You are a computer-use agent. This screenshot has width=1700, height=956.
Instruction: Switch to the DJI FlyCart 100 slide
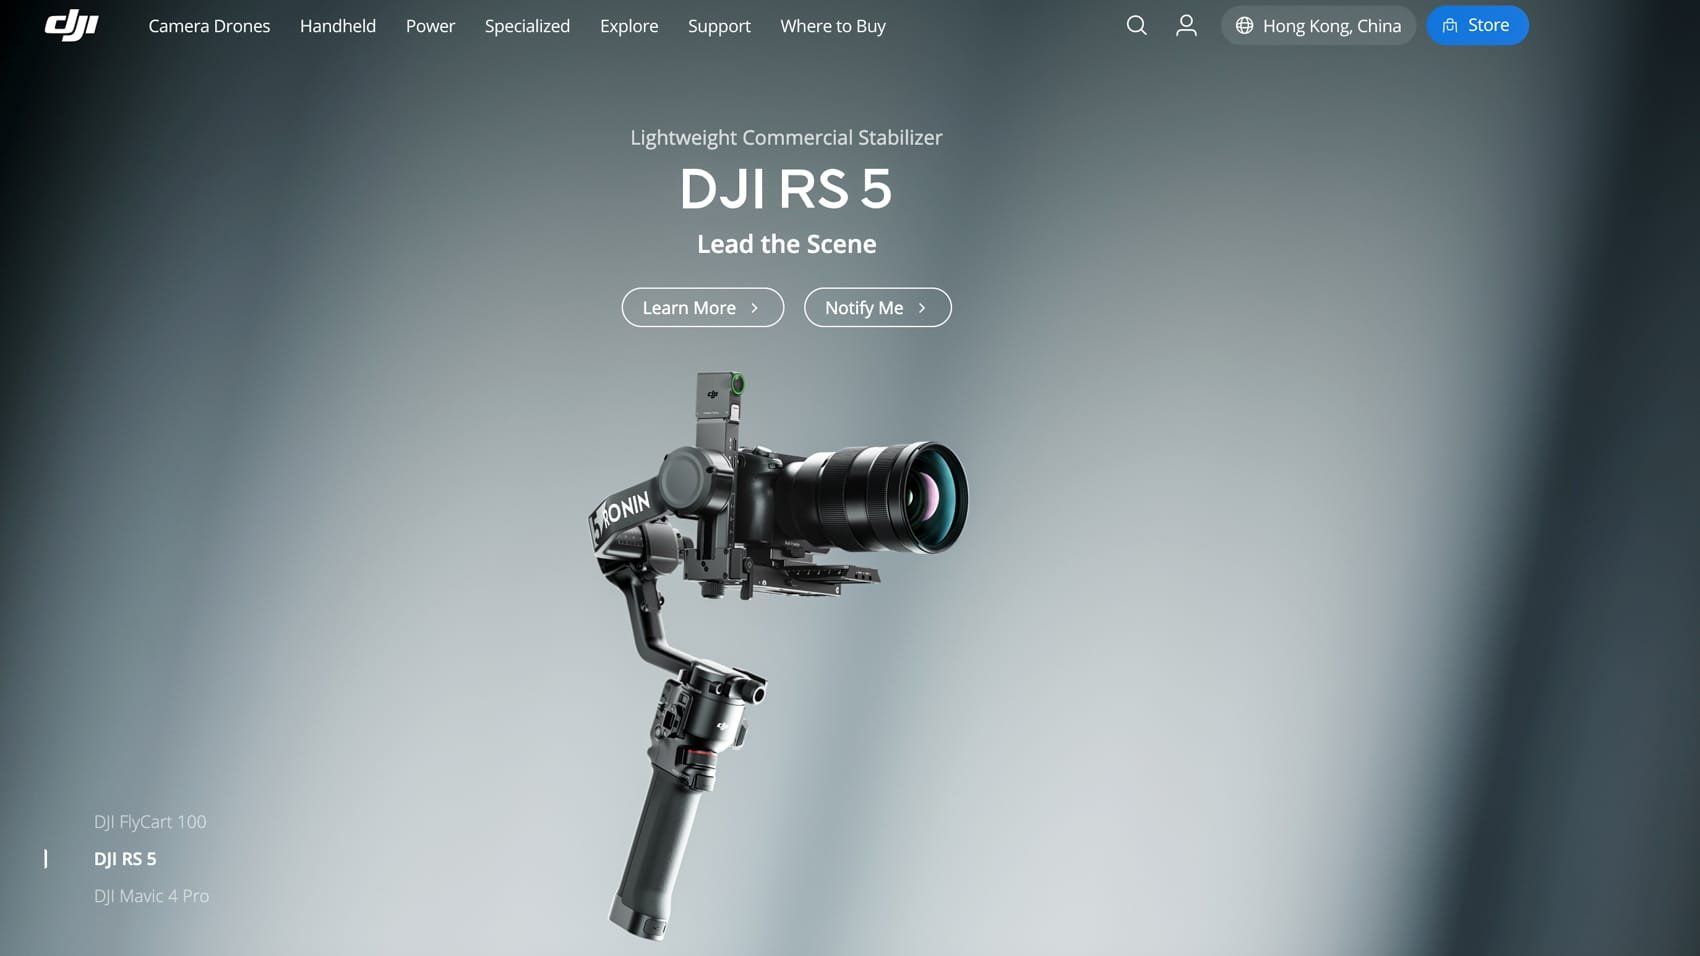[x=150, y=821]
